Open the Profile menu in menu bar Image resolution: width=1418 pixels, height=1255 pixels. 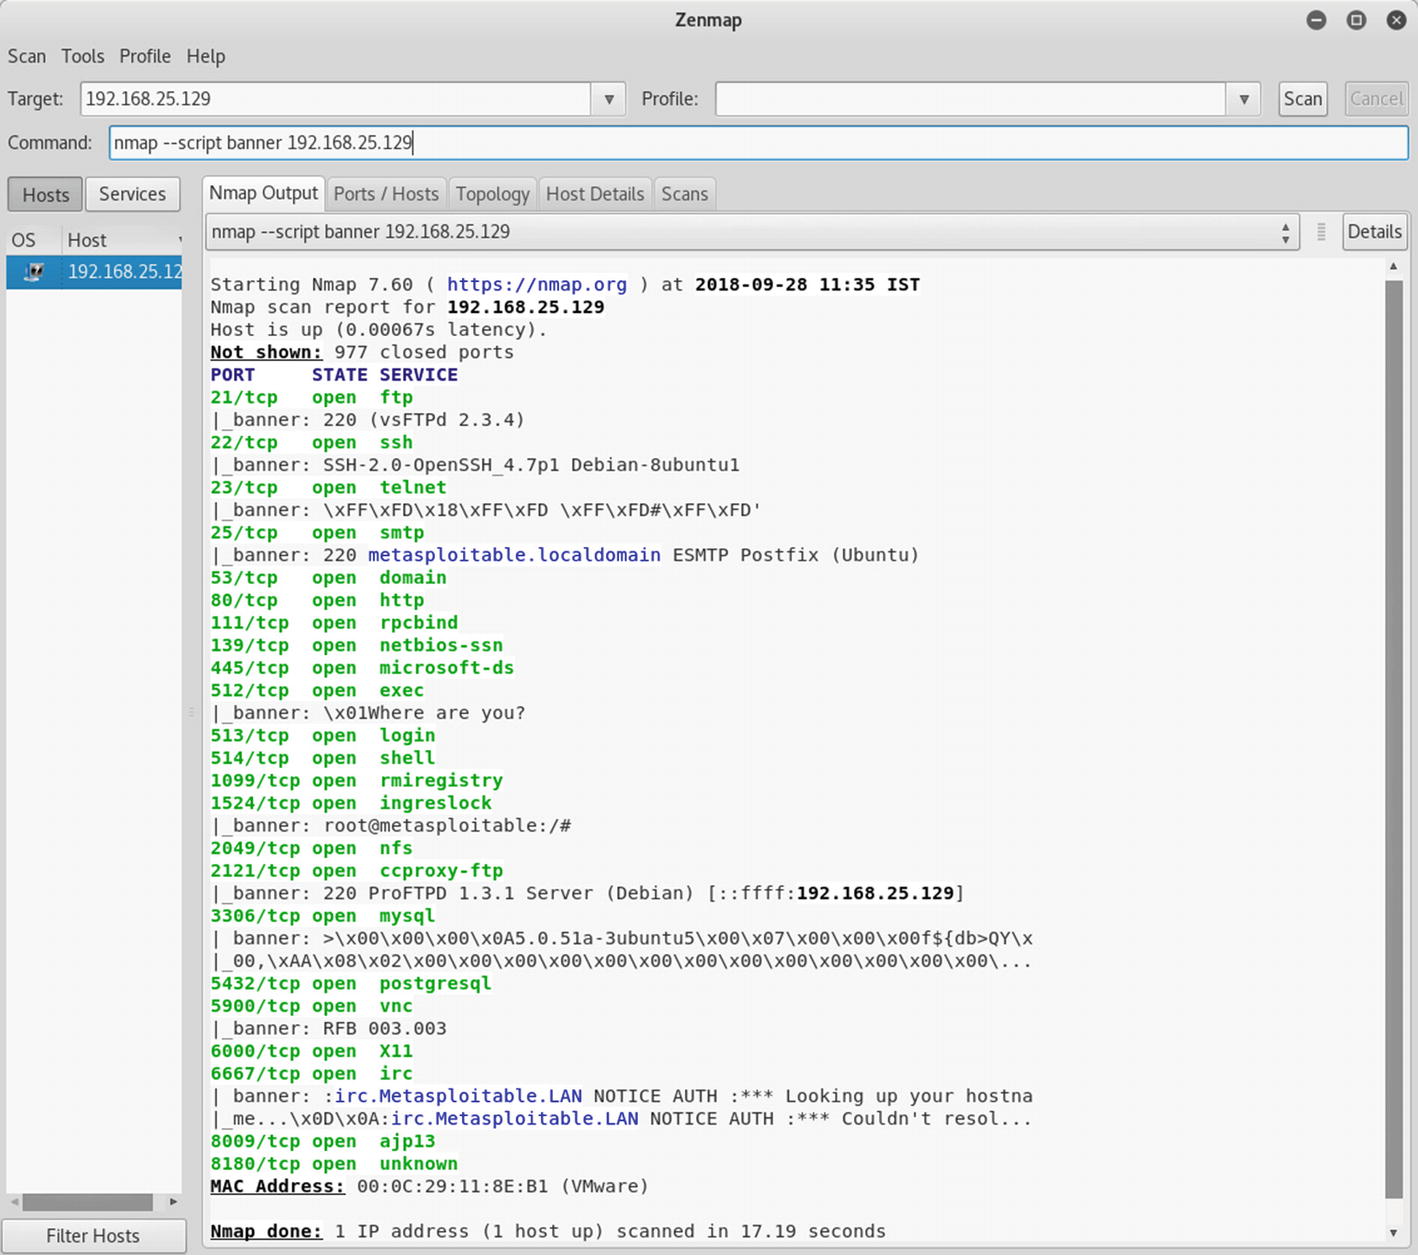coord(145,56)
